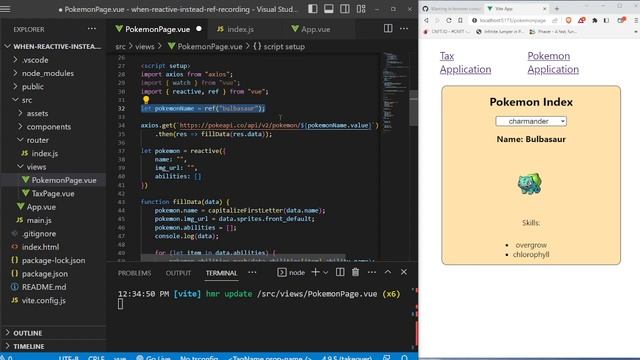
Task: Open TaxPage.vue in the explorer
Action: click(53, 193)
